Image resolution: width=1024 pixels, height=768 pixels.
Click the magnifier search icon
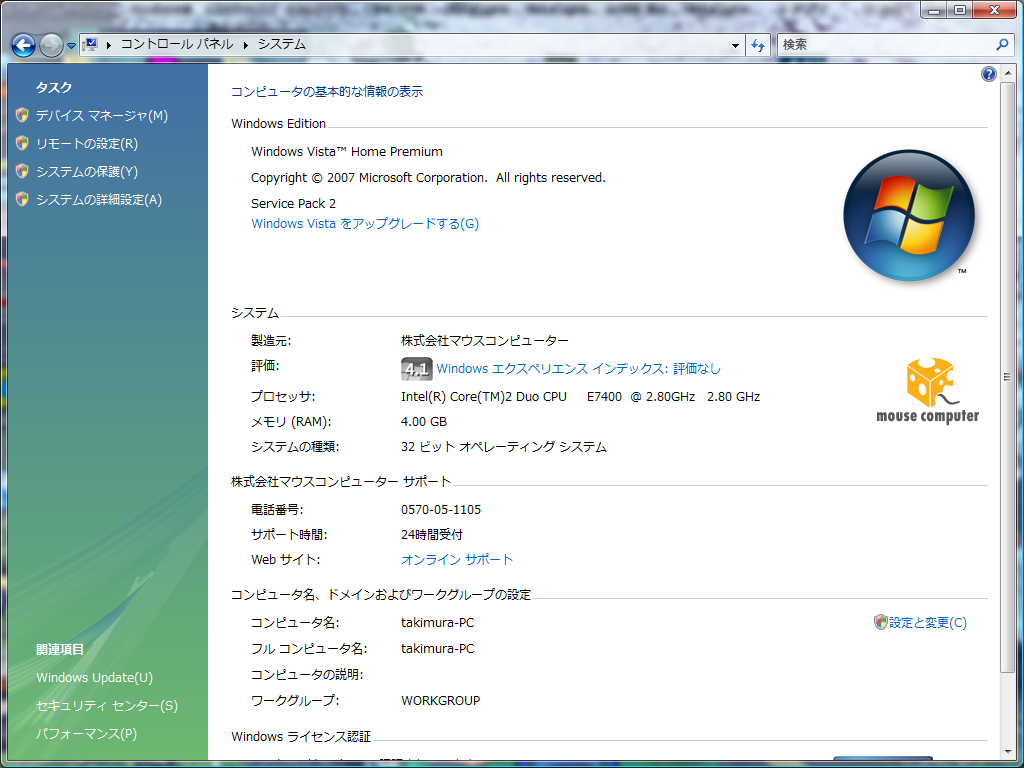tap(1002, 44)
